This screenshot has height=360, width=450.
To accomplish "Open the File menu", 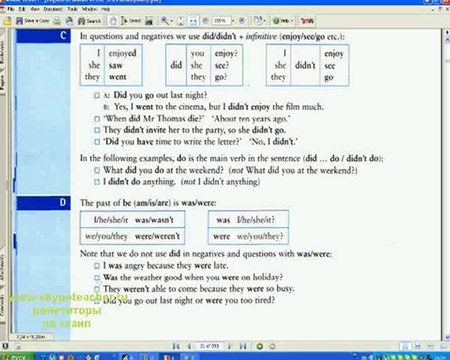I will [10, 9].
